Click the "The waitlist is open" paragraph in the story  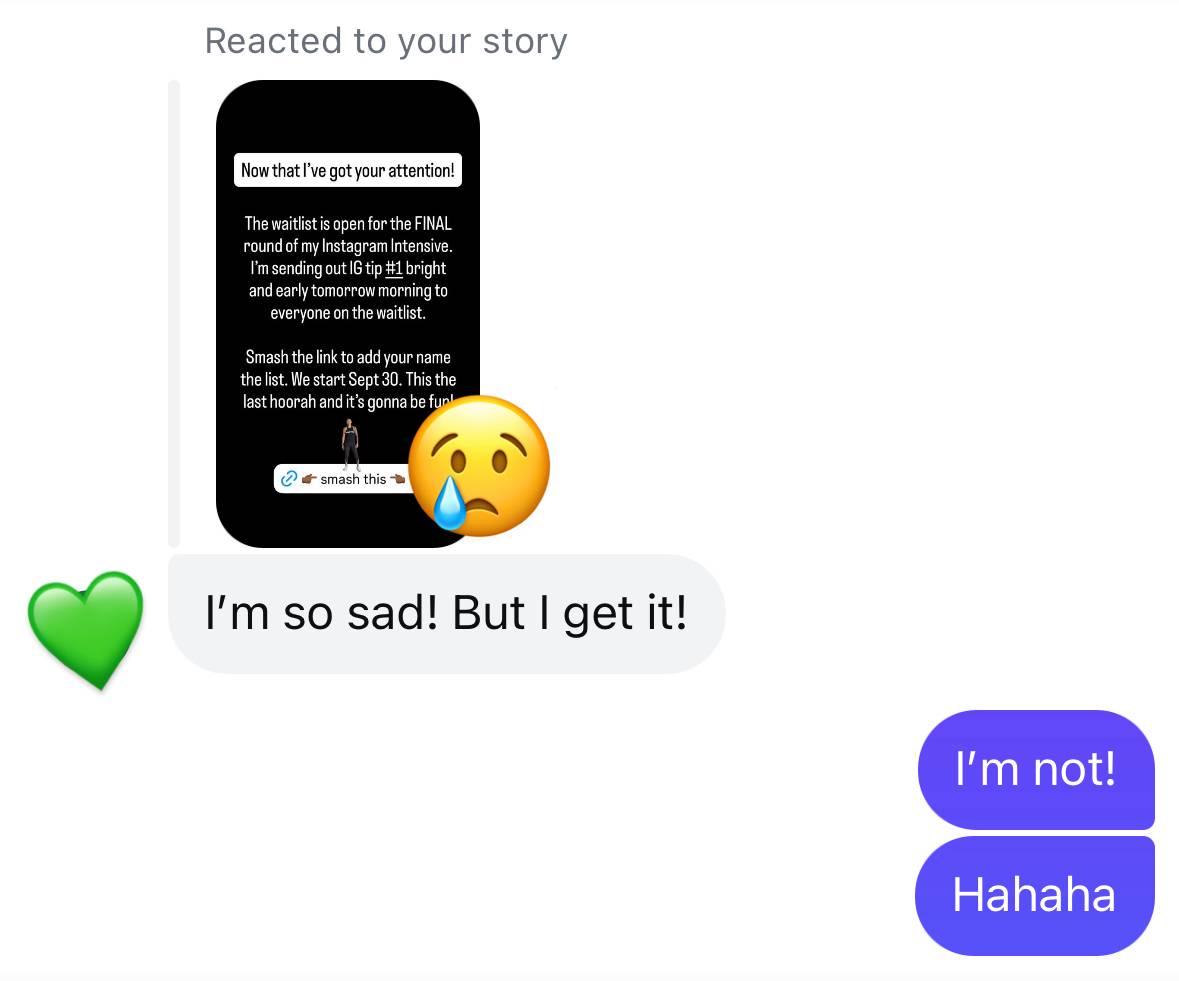347,268
